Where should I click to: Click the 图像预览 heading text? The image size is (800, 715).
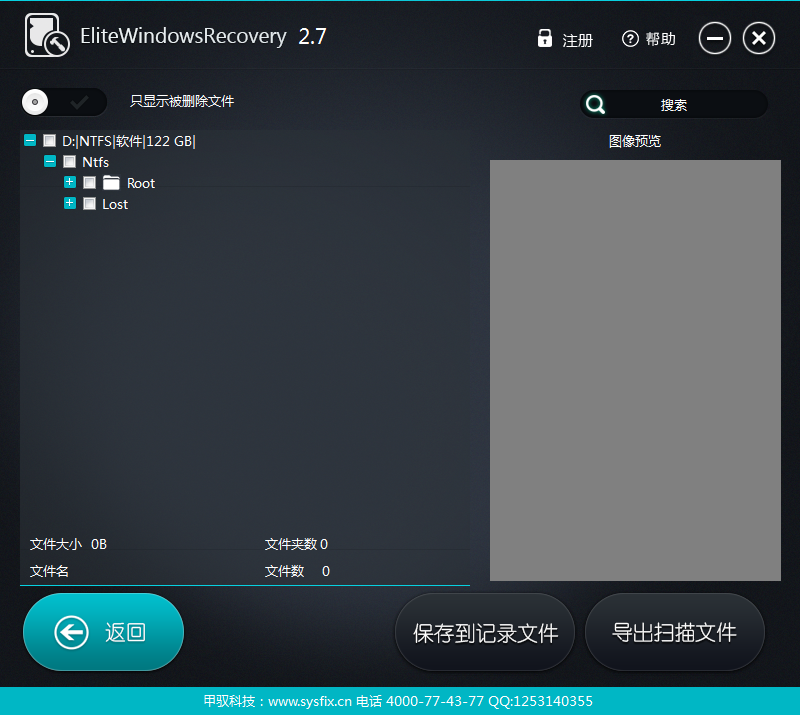tap(635, 141)
